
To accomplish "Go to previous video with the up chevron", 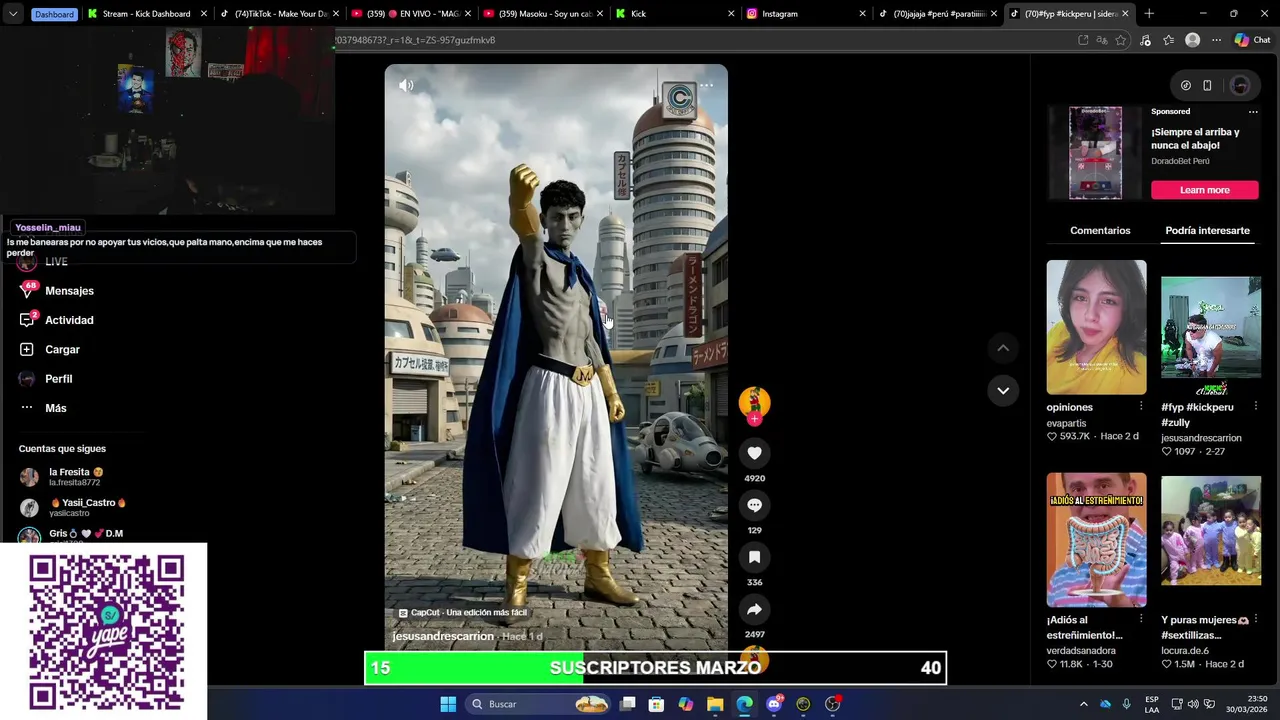I will click(1003, 348).
